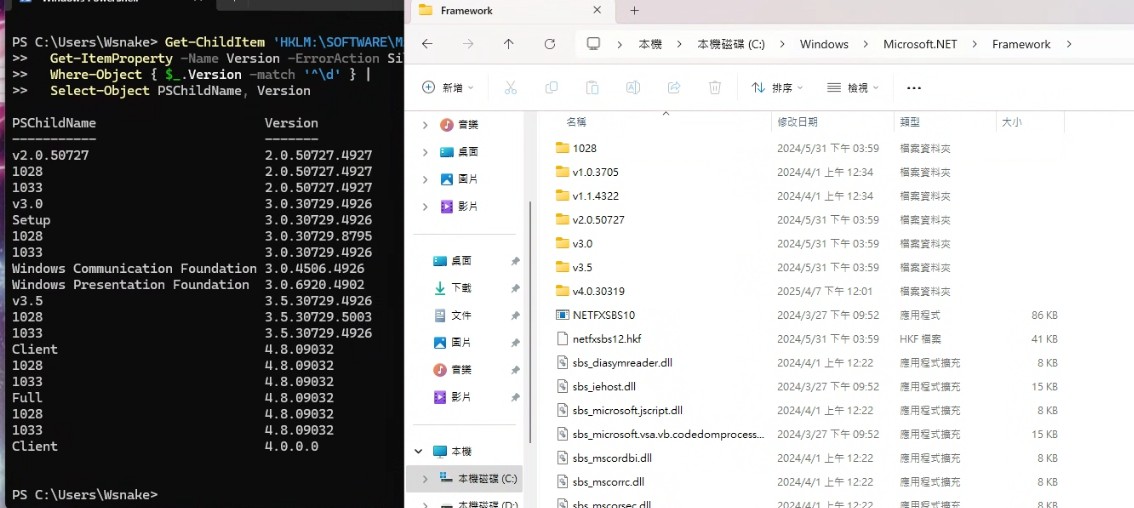1134x508 pixels.
Task: Open a new Explorer tab with plus
Action: pyautogui.click(x=634, y=10)
